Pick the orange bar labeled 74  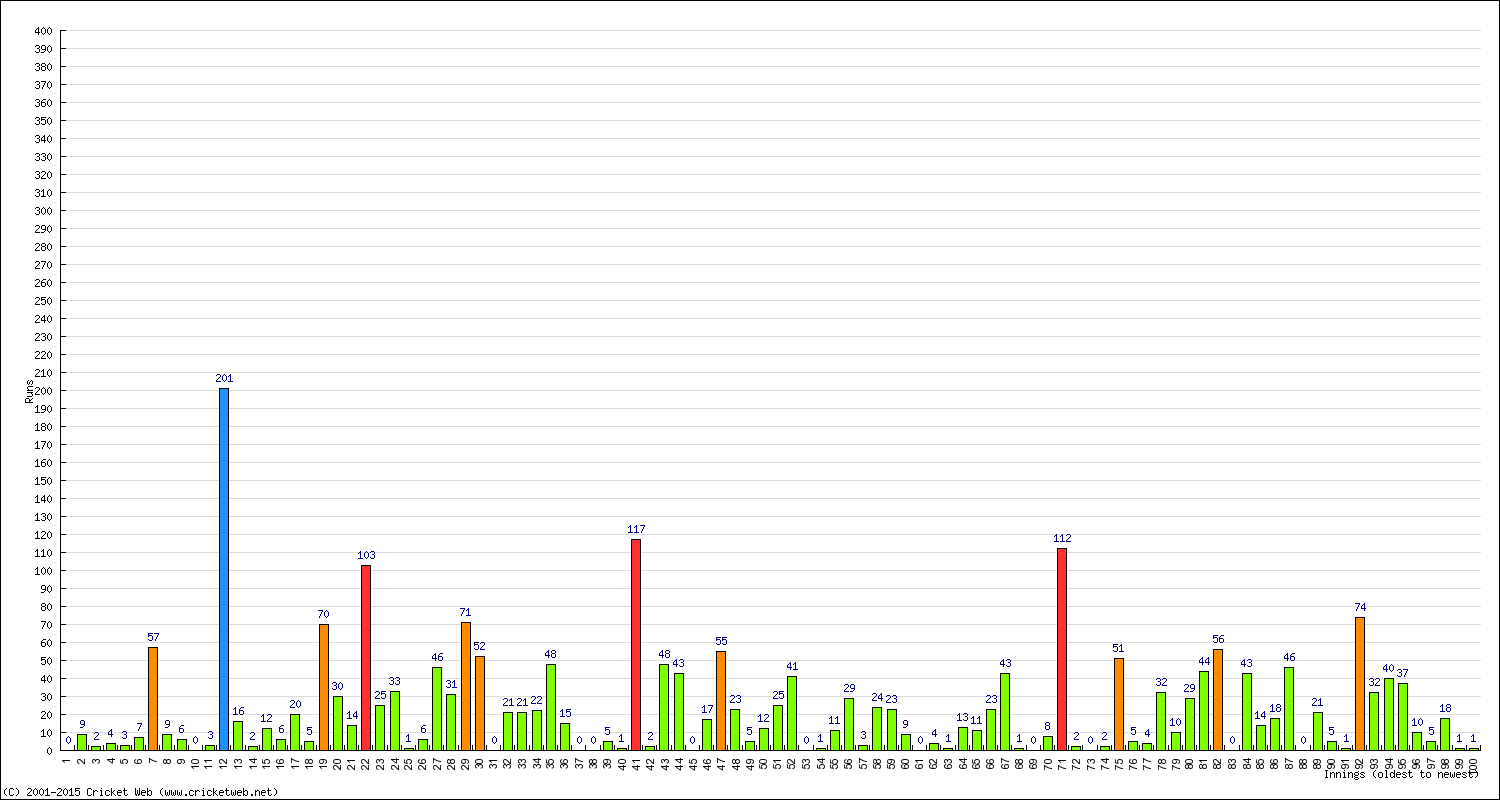point(1360,684)
